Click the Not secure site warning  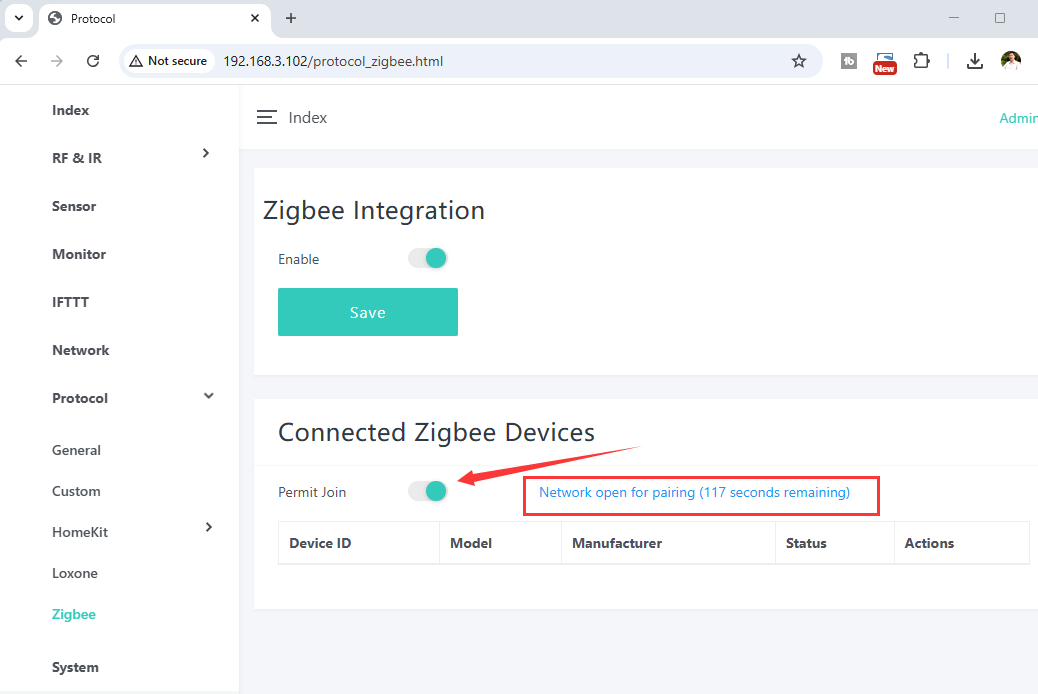(x=168, y=61)
